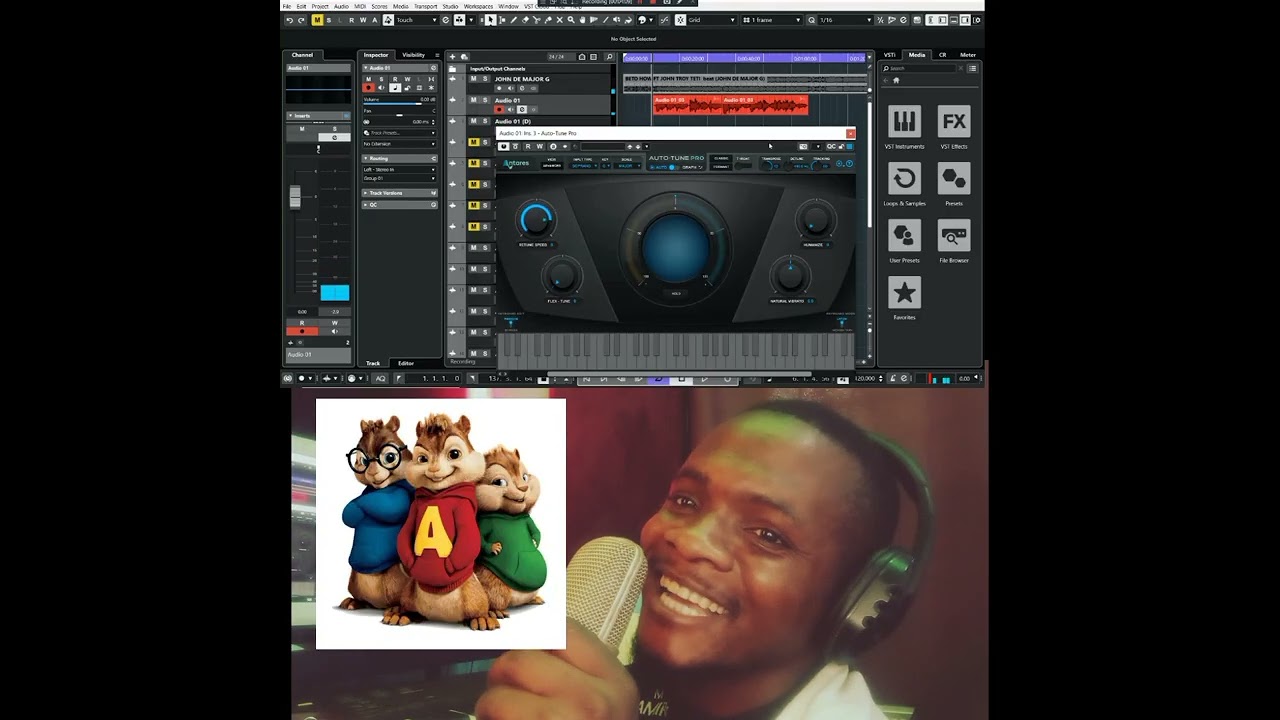Mute the JOHN DE MAJOR G track

pyautogui.click(x=474, y=78)
